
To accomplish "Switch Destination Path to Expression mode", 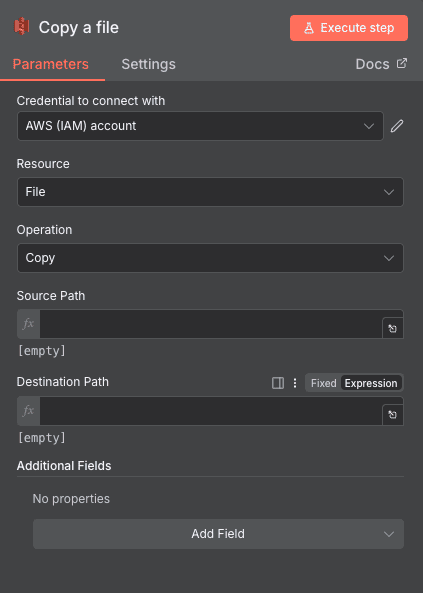I will [x=371, y=383].
